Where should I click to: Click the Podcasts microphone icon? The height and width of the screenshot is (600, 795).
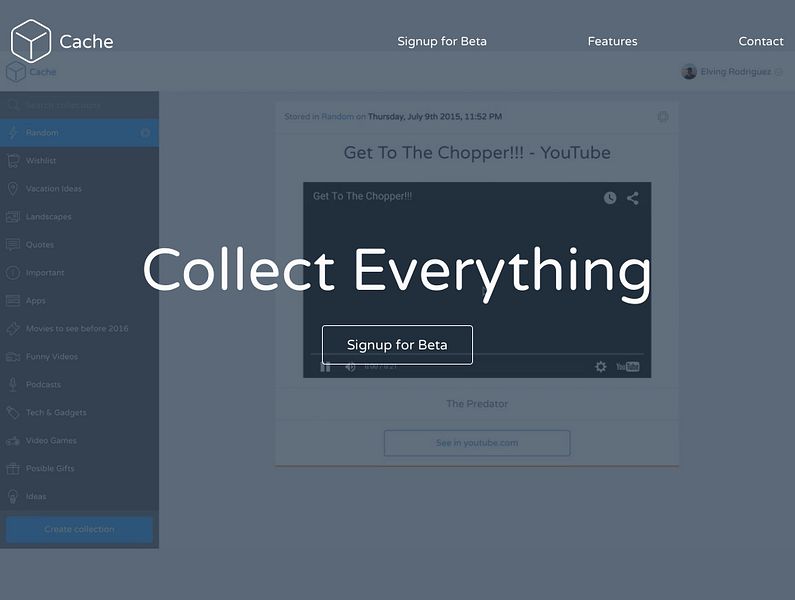[x=13, y=385]
